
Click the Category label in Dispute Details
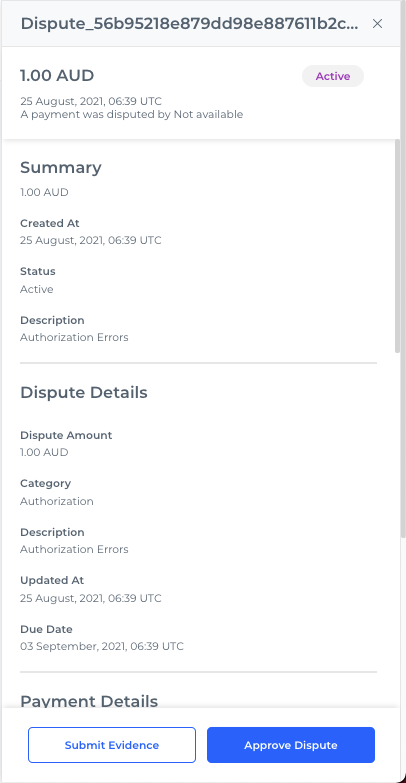pos(45,483)
